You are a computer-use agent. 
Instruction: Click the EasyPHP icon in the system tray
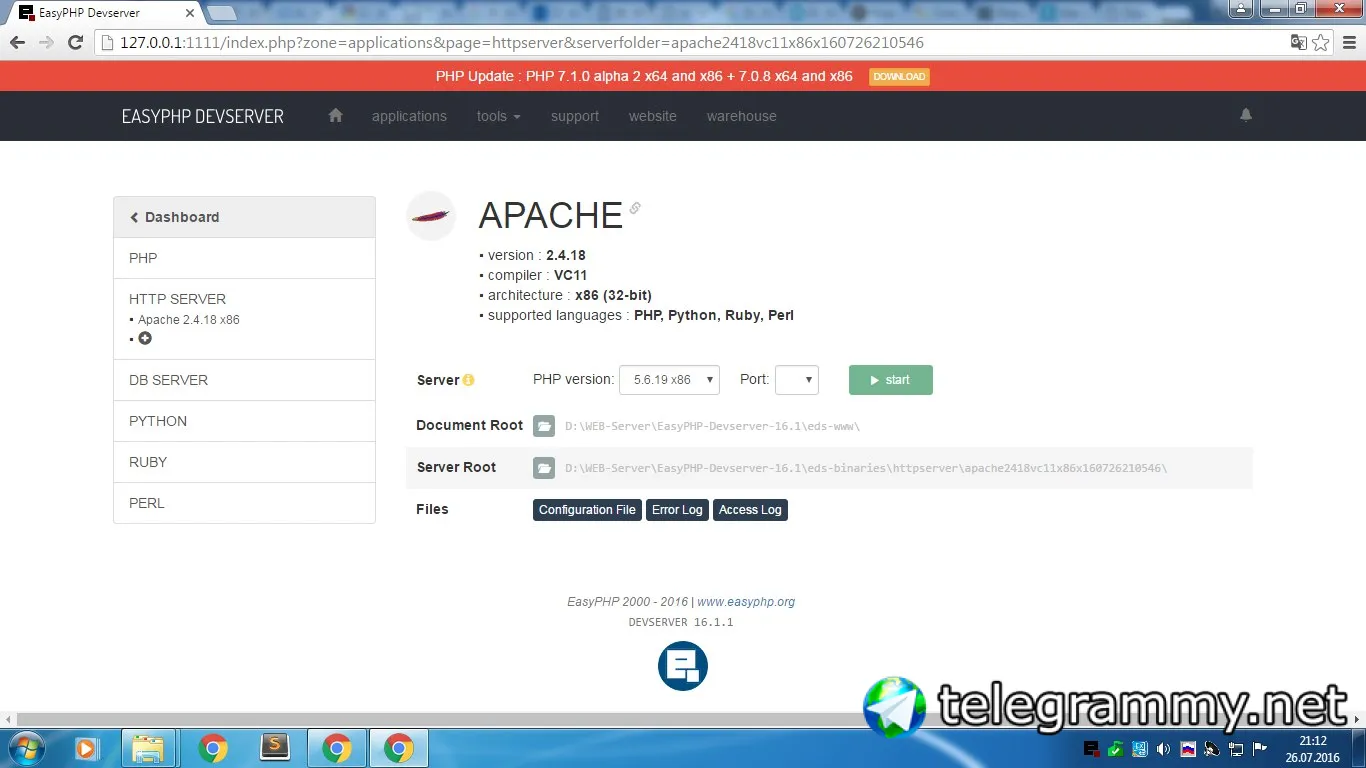[x=1092, y=749]
